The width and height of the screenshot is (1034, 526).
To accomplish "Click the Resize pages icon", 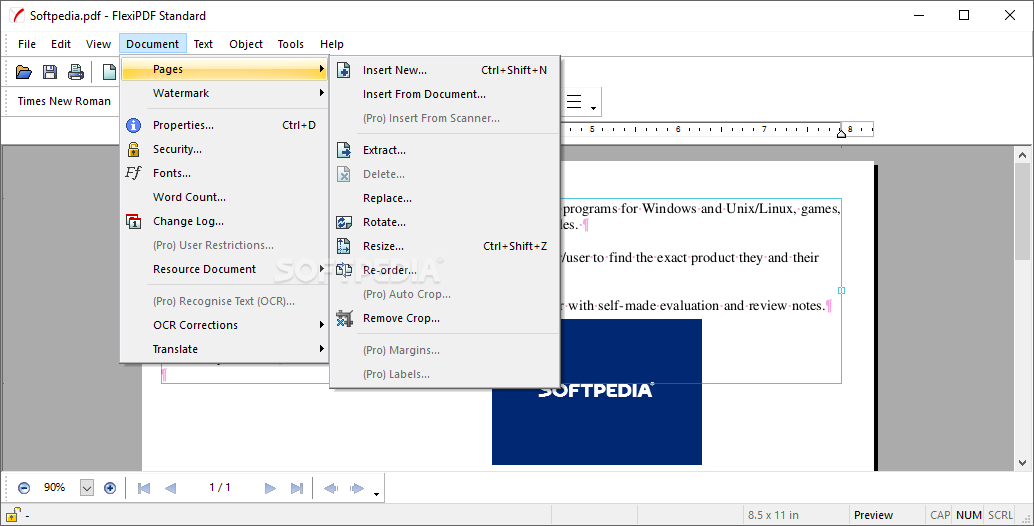I will pyautogui.click(x=344, y=247).
